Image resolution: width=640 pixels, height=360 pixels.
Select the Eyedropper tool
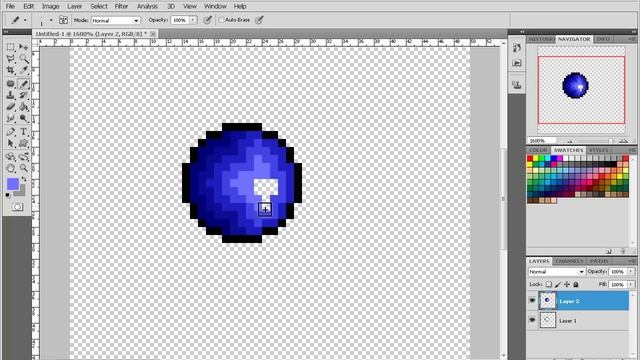24,70
